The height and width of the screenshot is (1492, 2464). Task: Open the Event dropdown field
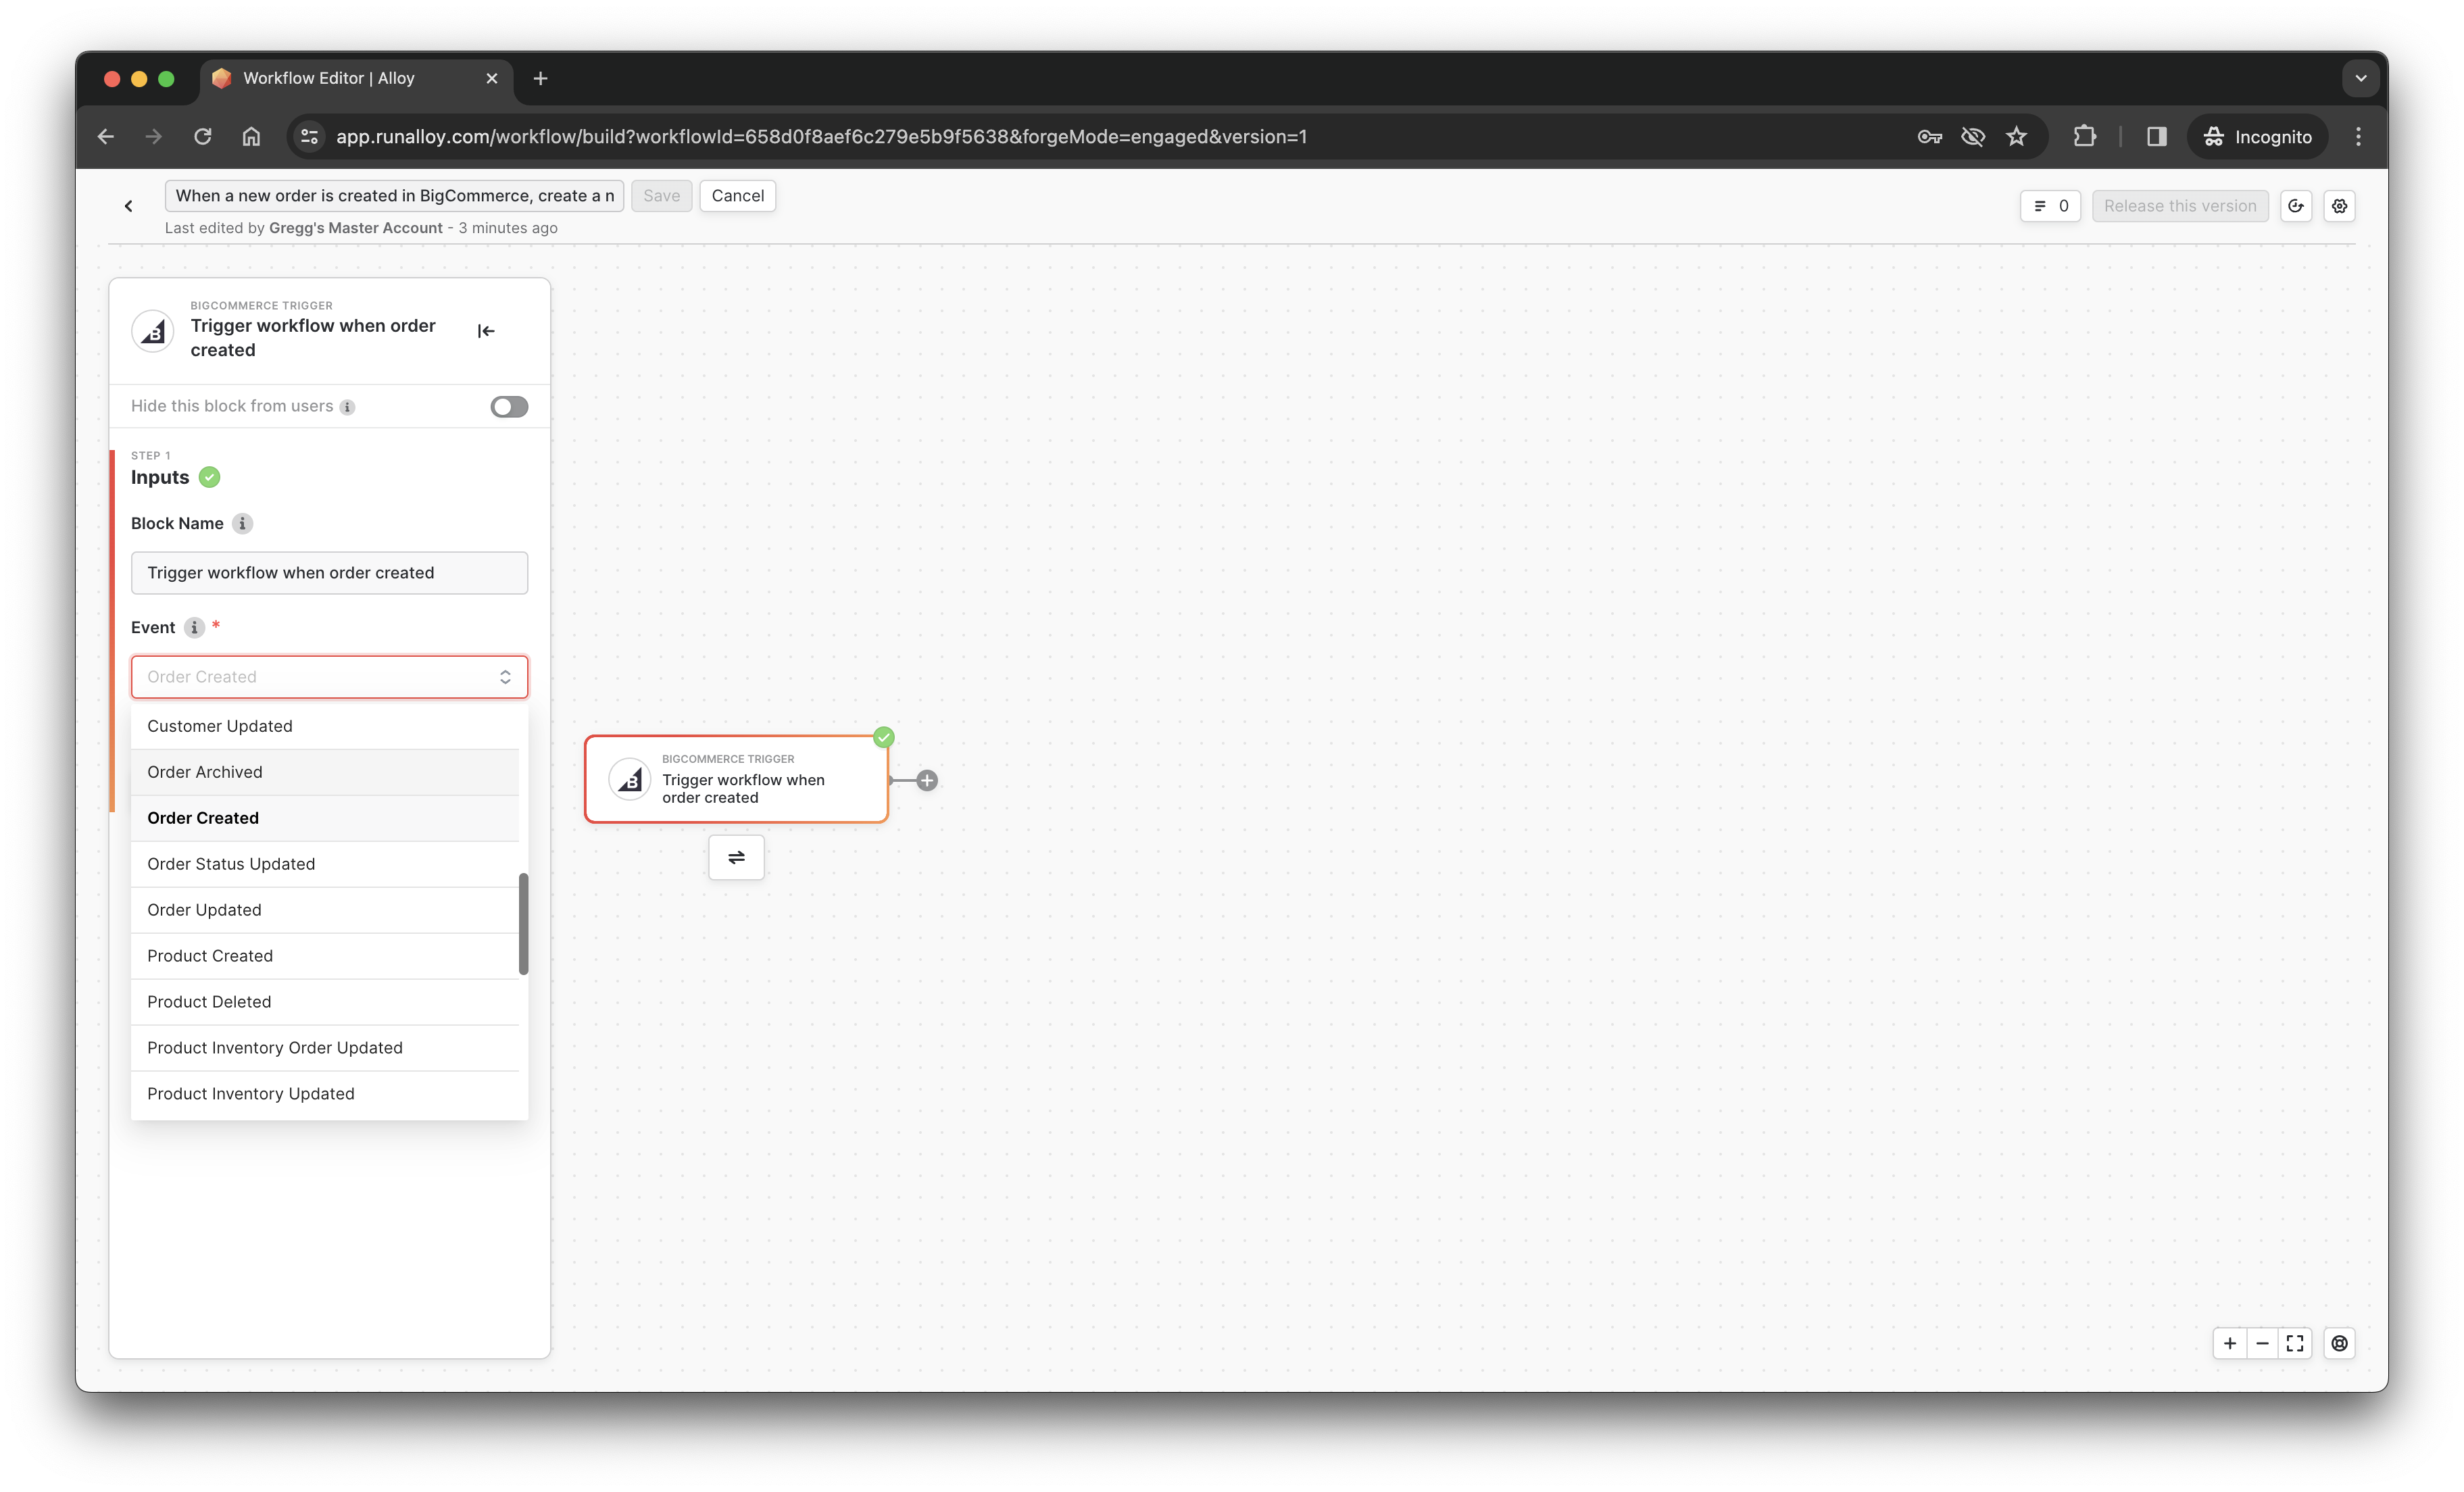pos(329,677)
